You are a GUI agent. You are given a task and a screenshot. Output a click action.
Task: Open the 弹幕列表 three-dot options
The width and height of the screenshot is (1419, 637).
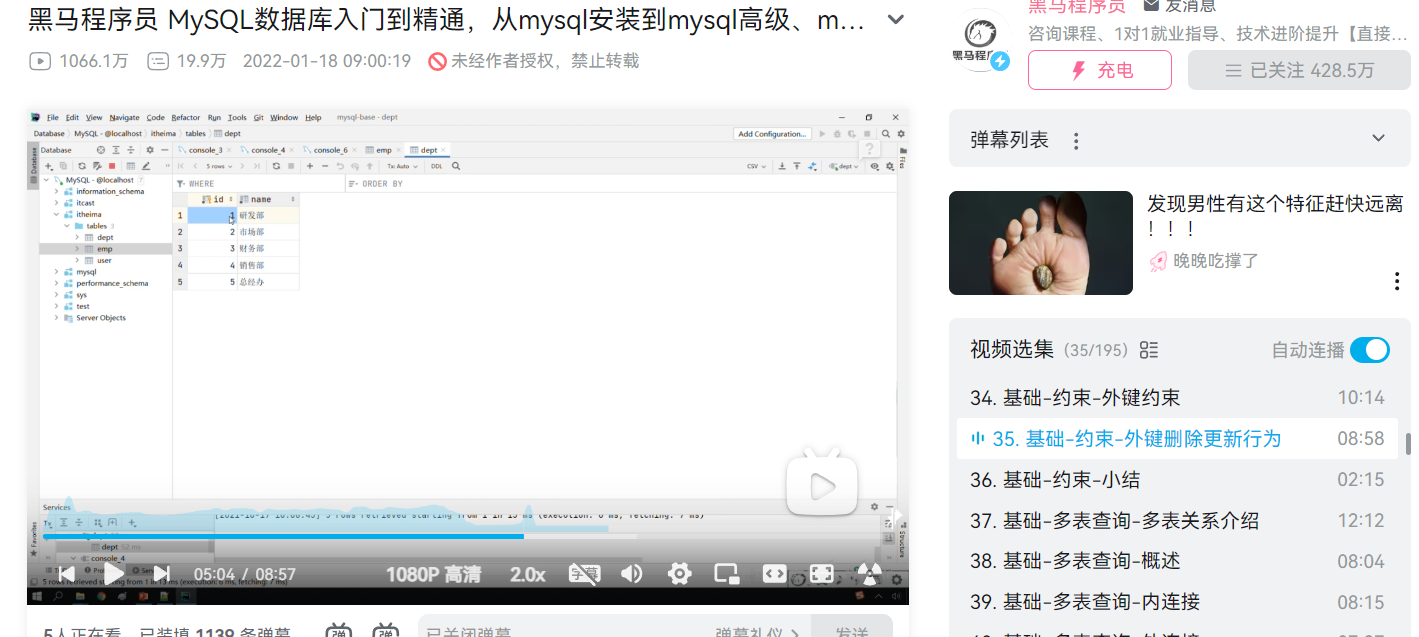(1076, 141)
